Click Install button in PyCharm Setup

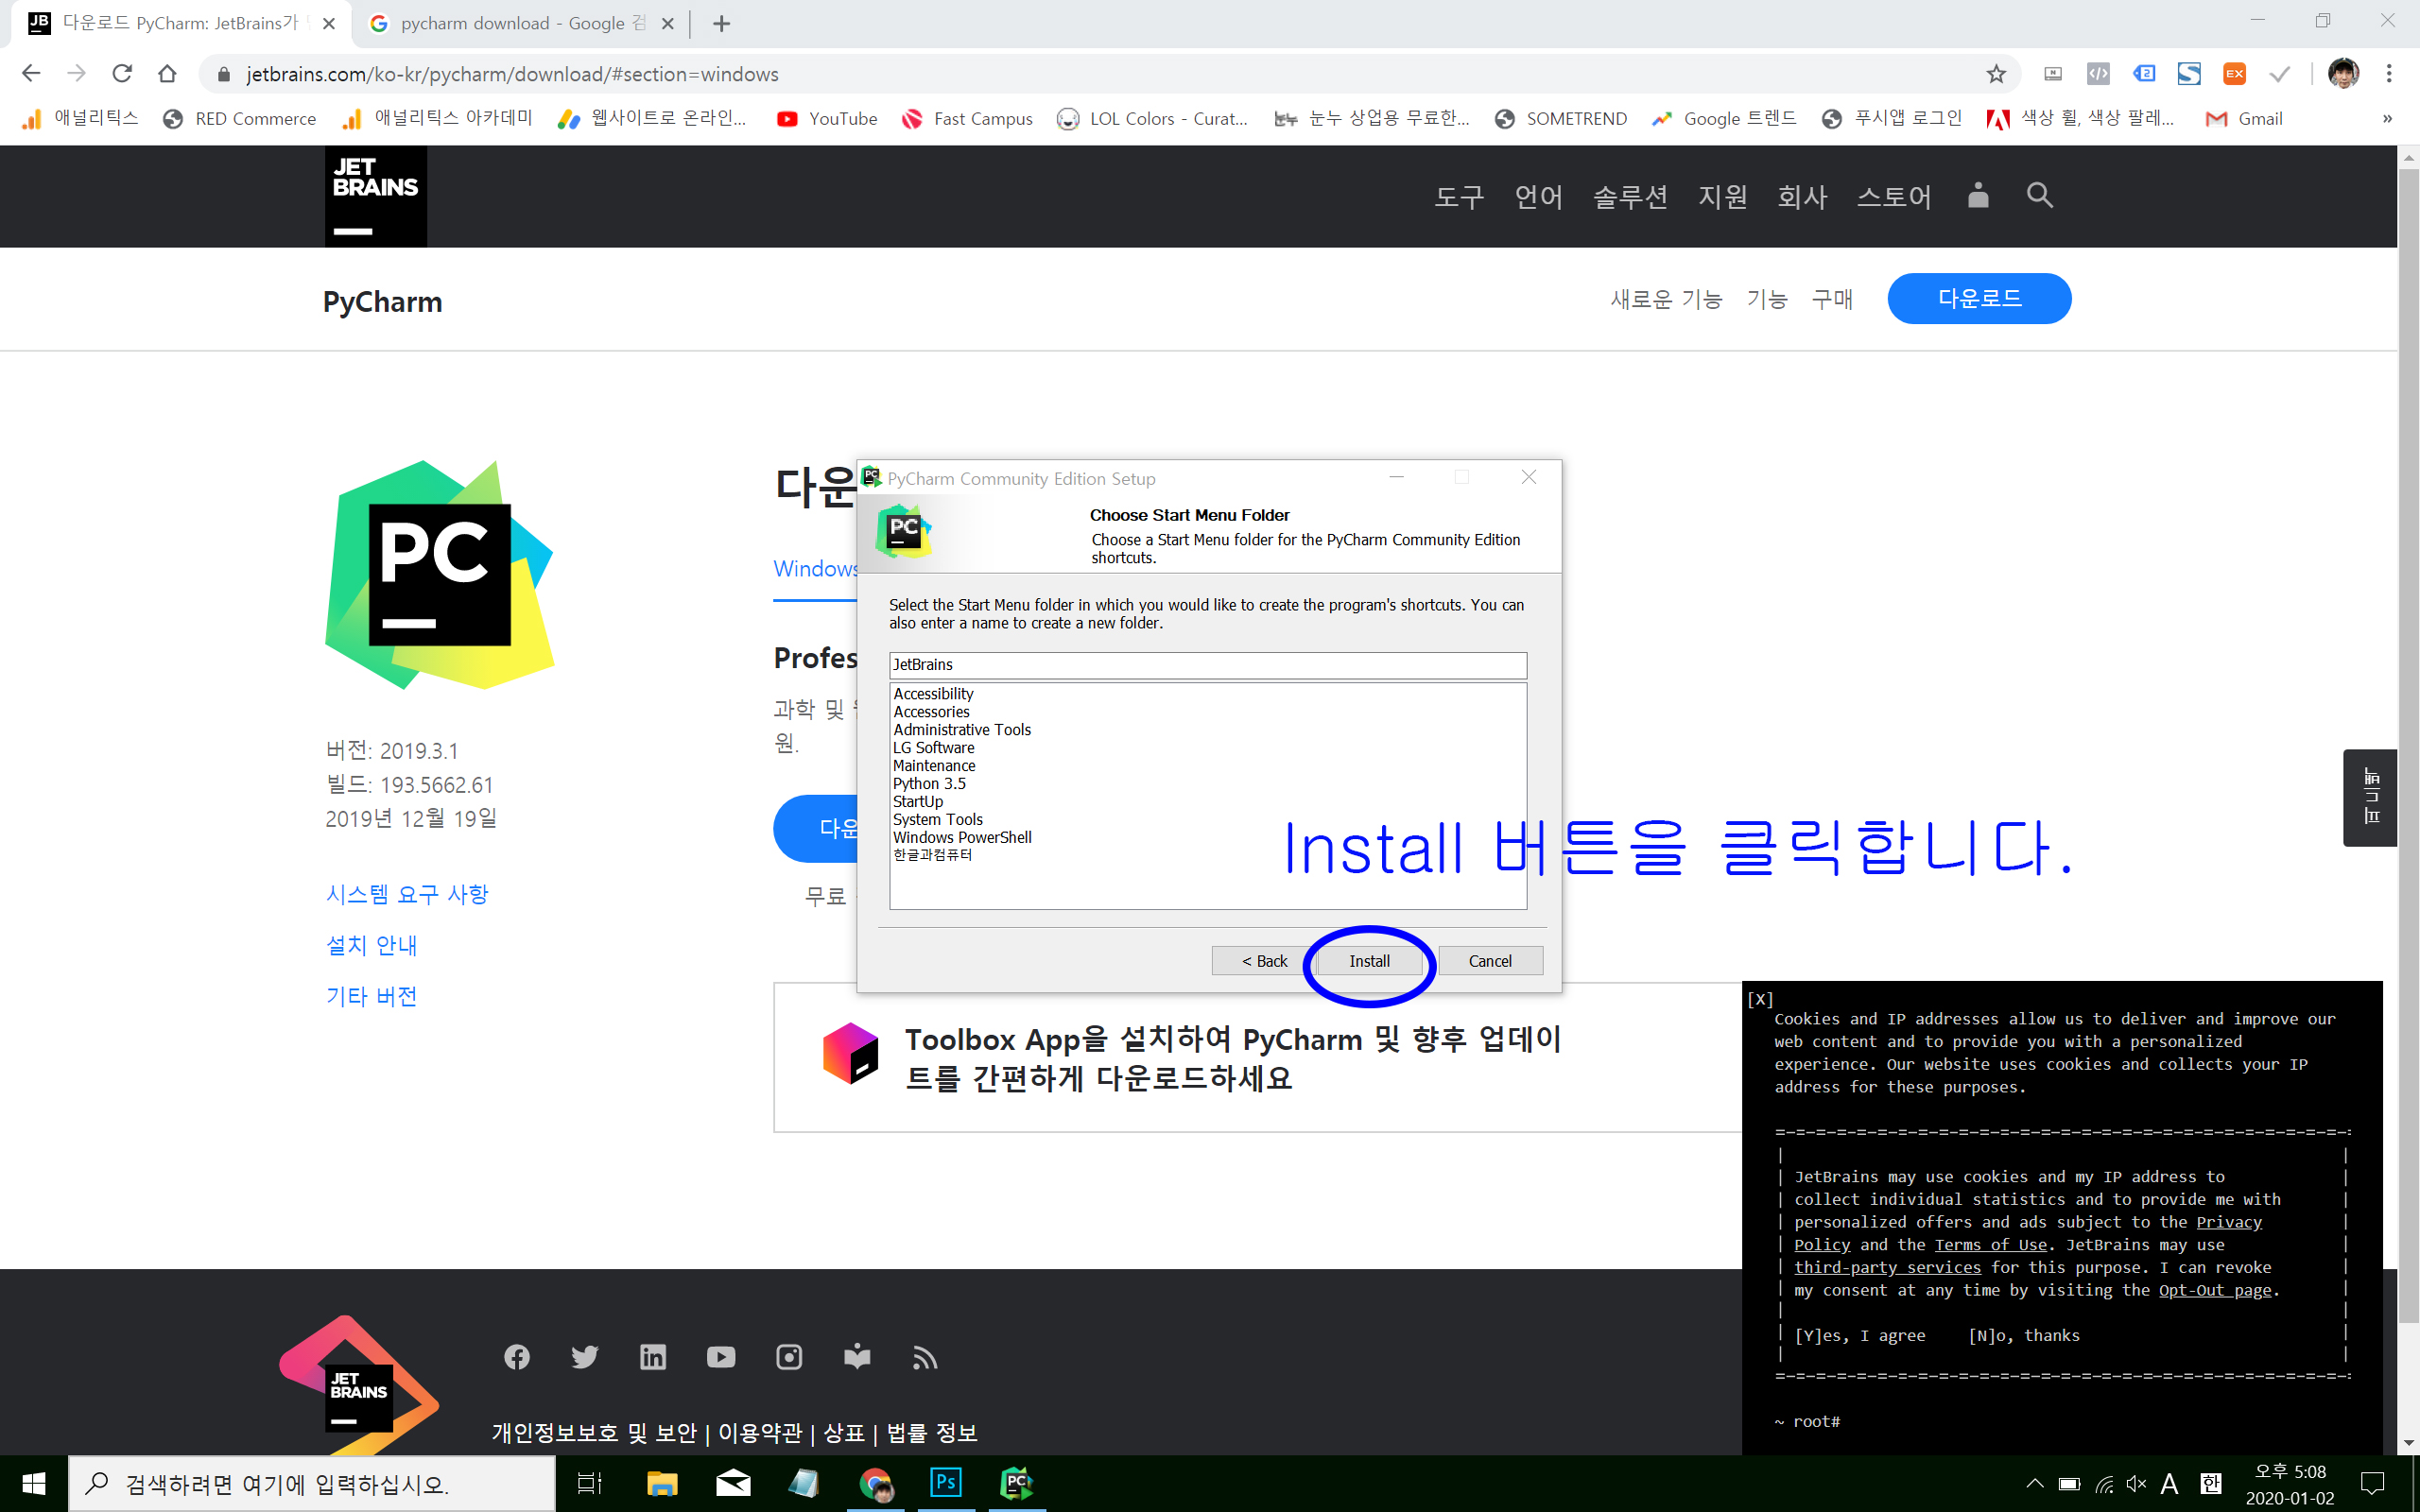coord(1369,961)
